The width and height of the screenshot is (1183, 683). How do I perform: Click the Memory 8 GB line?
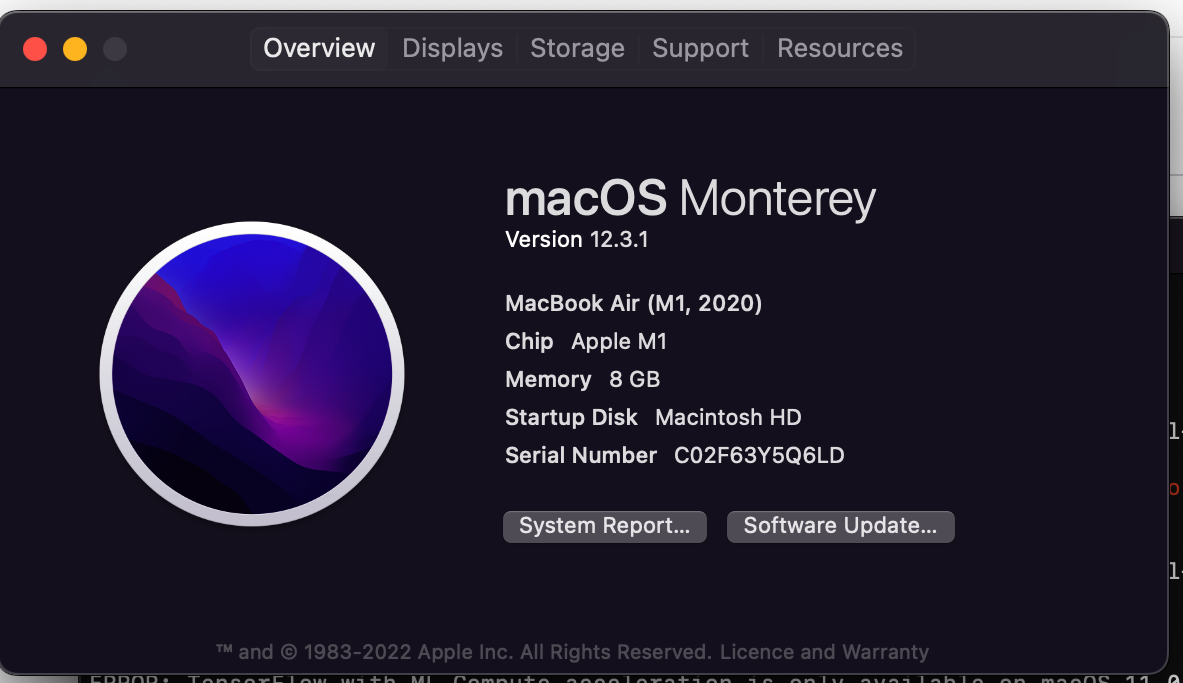click(582, 380)
